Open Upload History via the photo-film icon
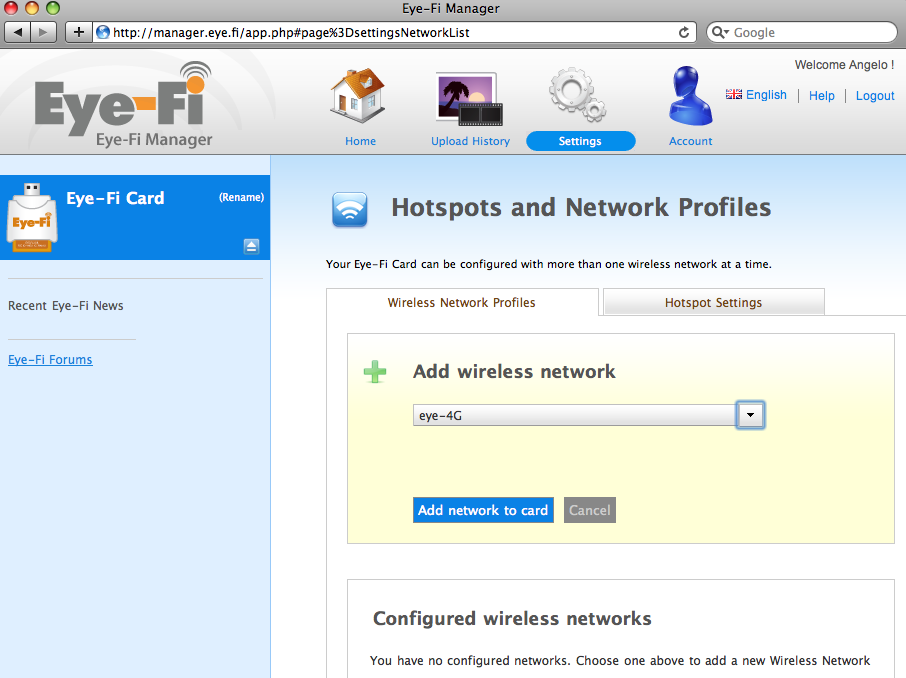906x678 pixels. pos(469,99)
